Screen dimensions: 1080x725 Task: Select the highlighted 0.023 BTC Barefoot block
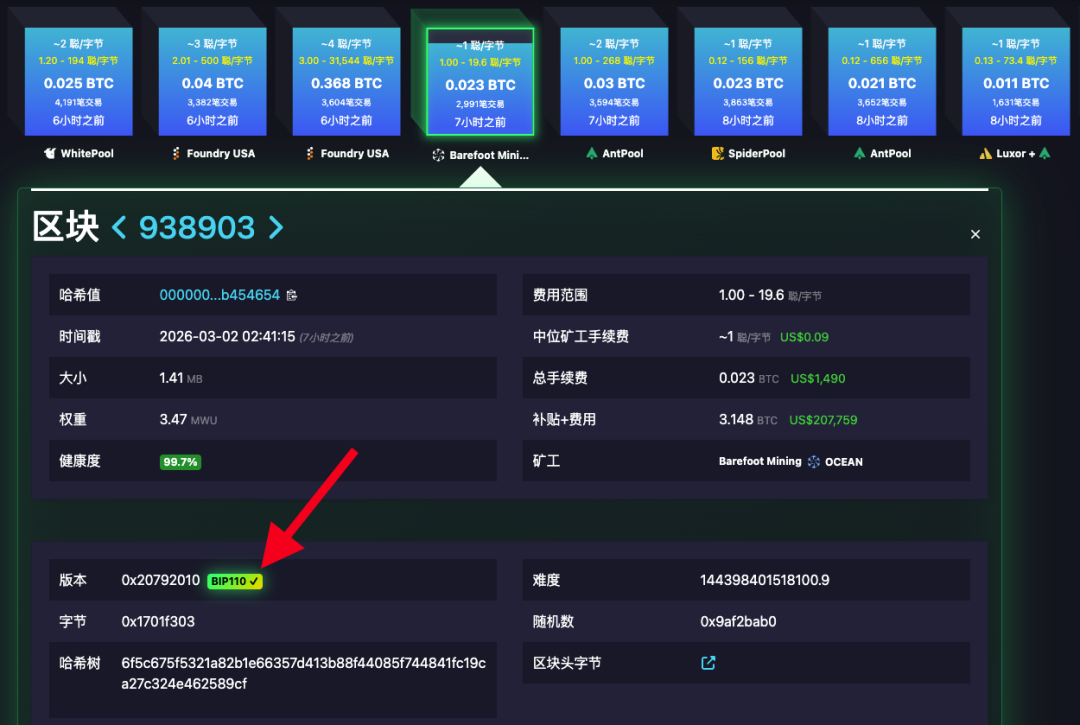[480, 82]
